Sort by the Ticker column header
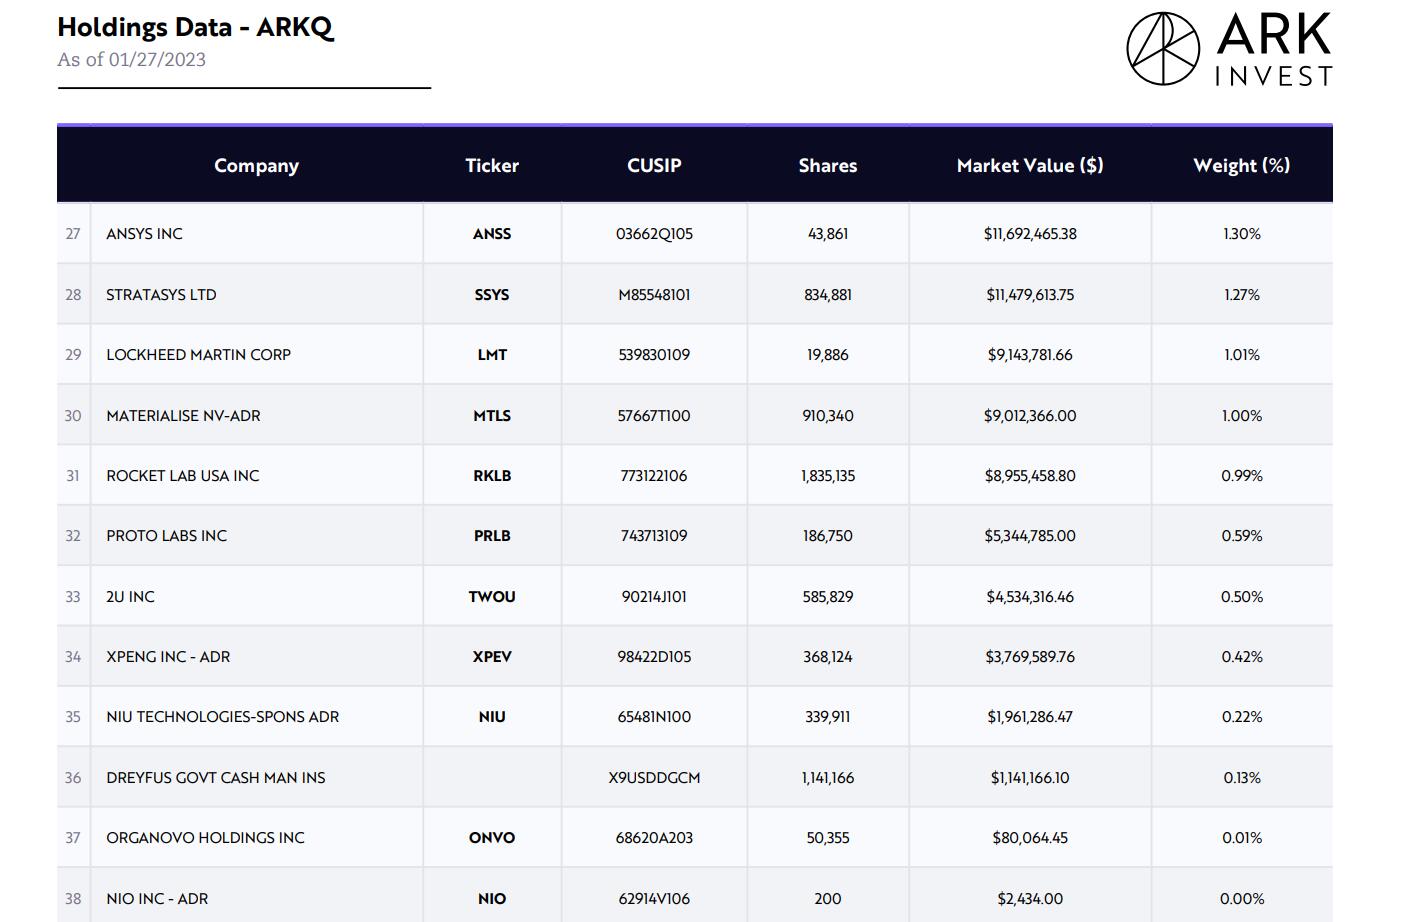The image size is (1401, 922). point(492,165)
